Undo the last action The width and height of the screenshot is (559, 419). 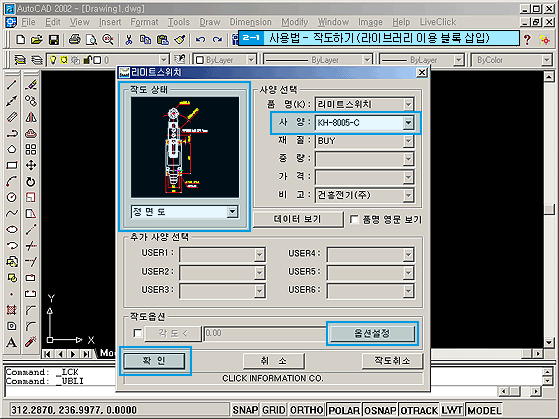200,39
